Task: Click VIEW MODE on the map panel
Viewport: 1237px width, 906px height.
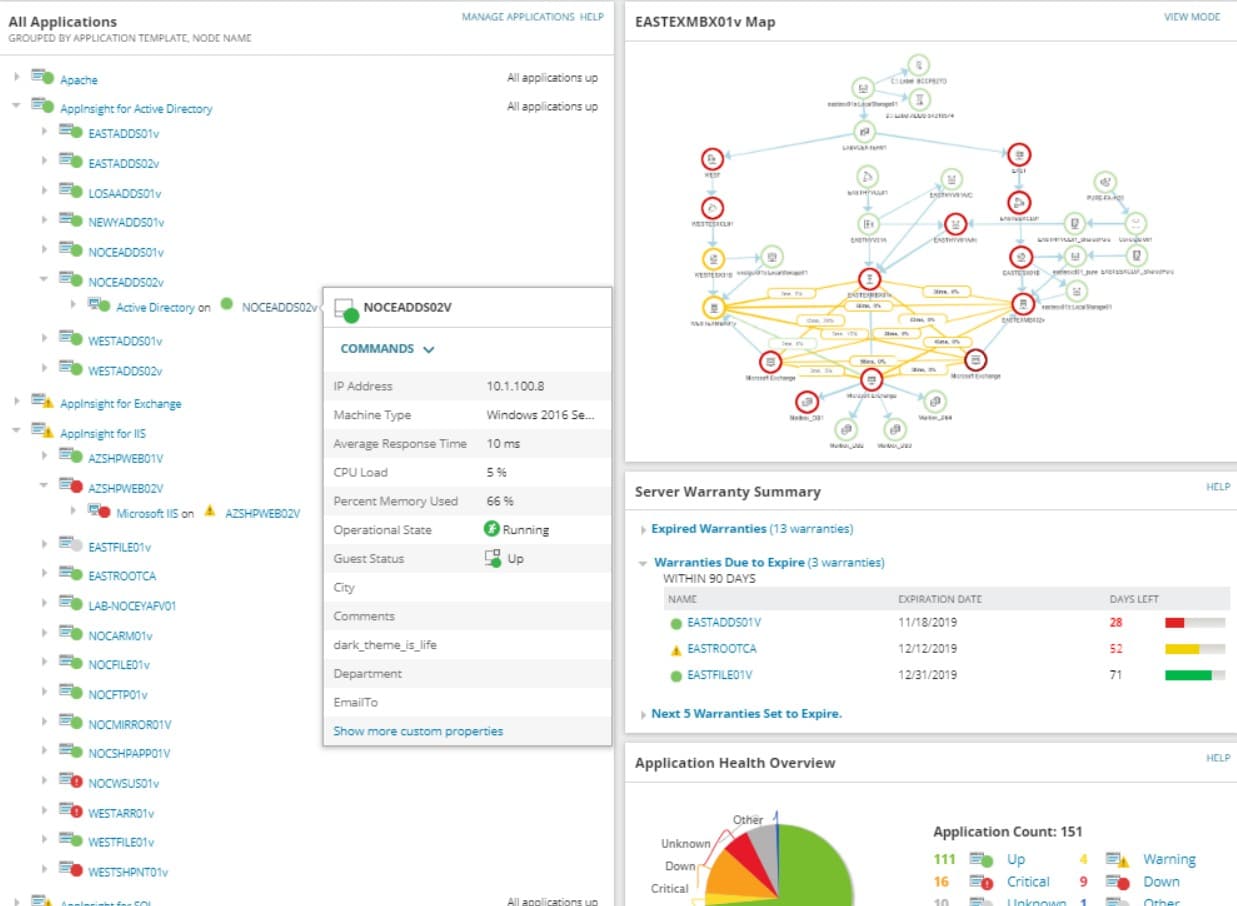Action: (x=1192, y=17)
